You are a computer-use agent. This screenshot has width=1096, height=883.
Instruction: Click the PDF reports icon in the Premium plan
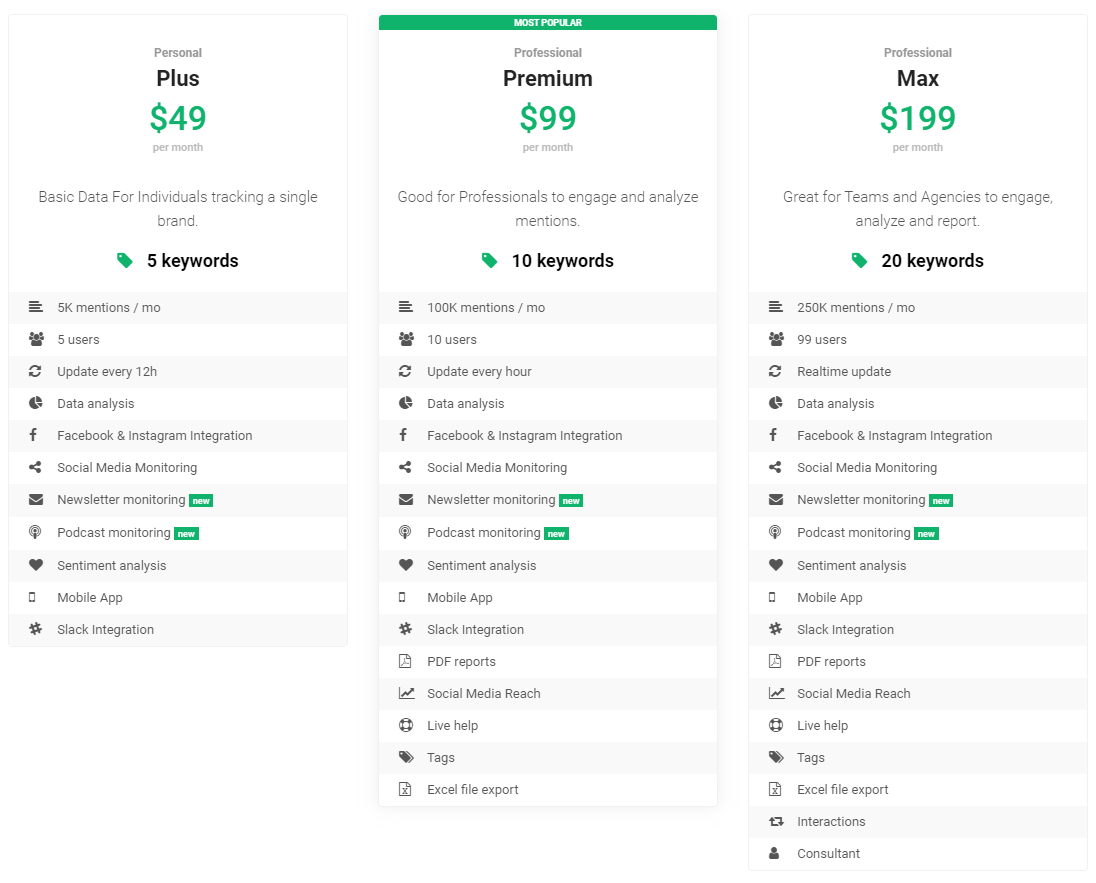pos(405,661)
